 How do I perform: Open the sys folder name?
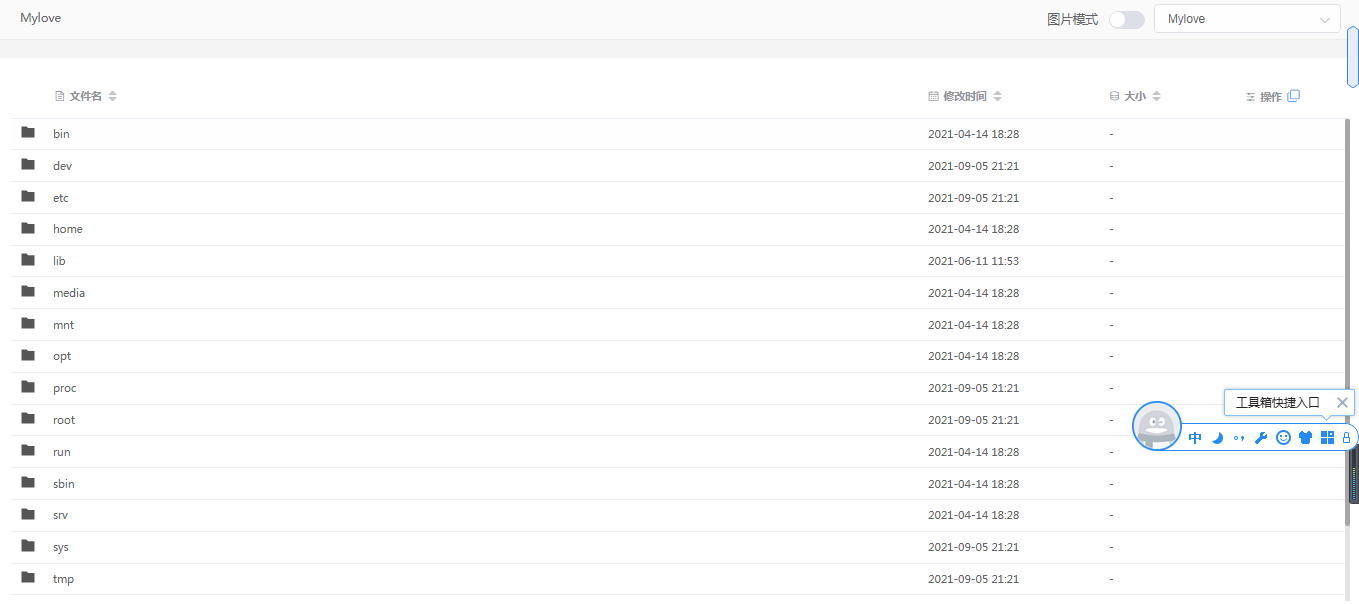pyautogui.click(x=61, y=546)
